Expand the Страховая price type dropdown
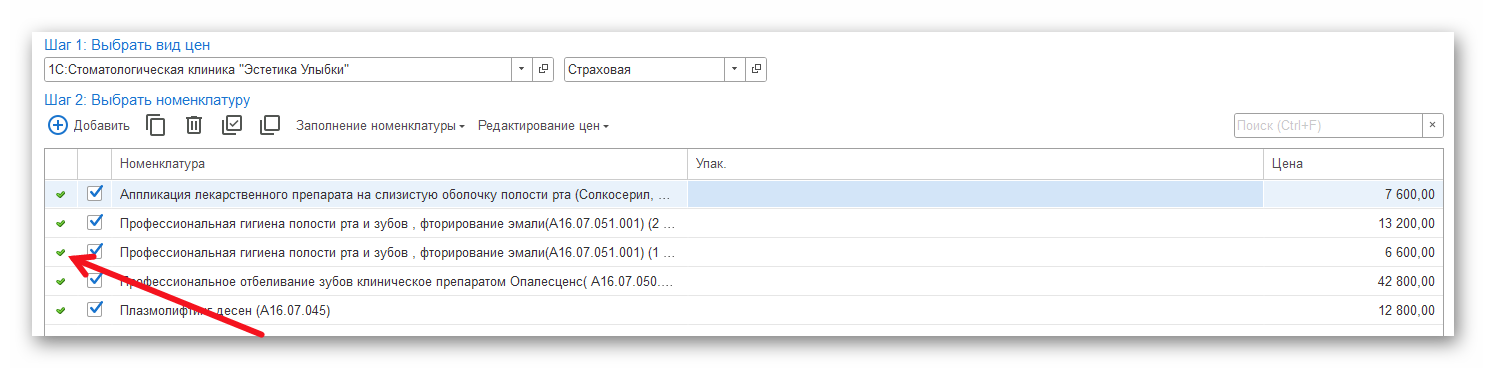 [x=735, y=69]
